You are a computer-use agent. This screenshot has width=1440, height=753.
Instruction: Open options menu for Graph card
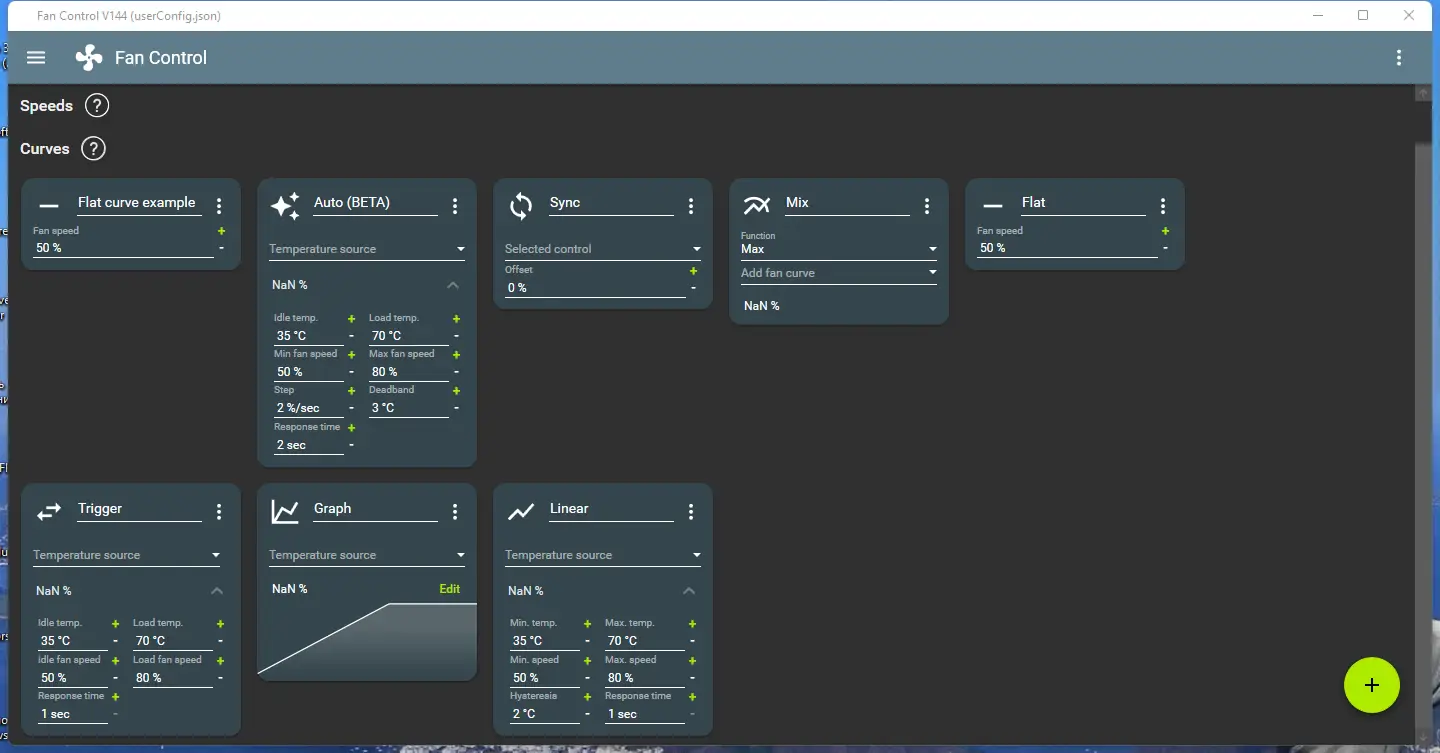[x=455, y=512]
